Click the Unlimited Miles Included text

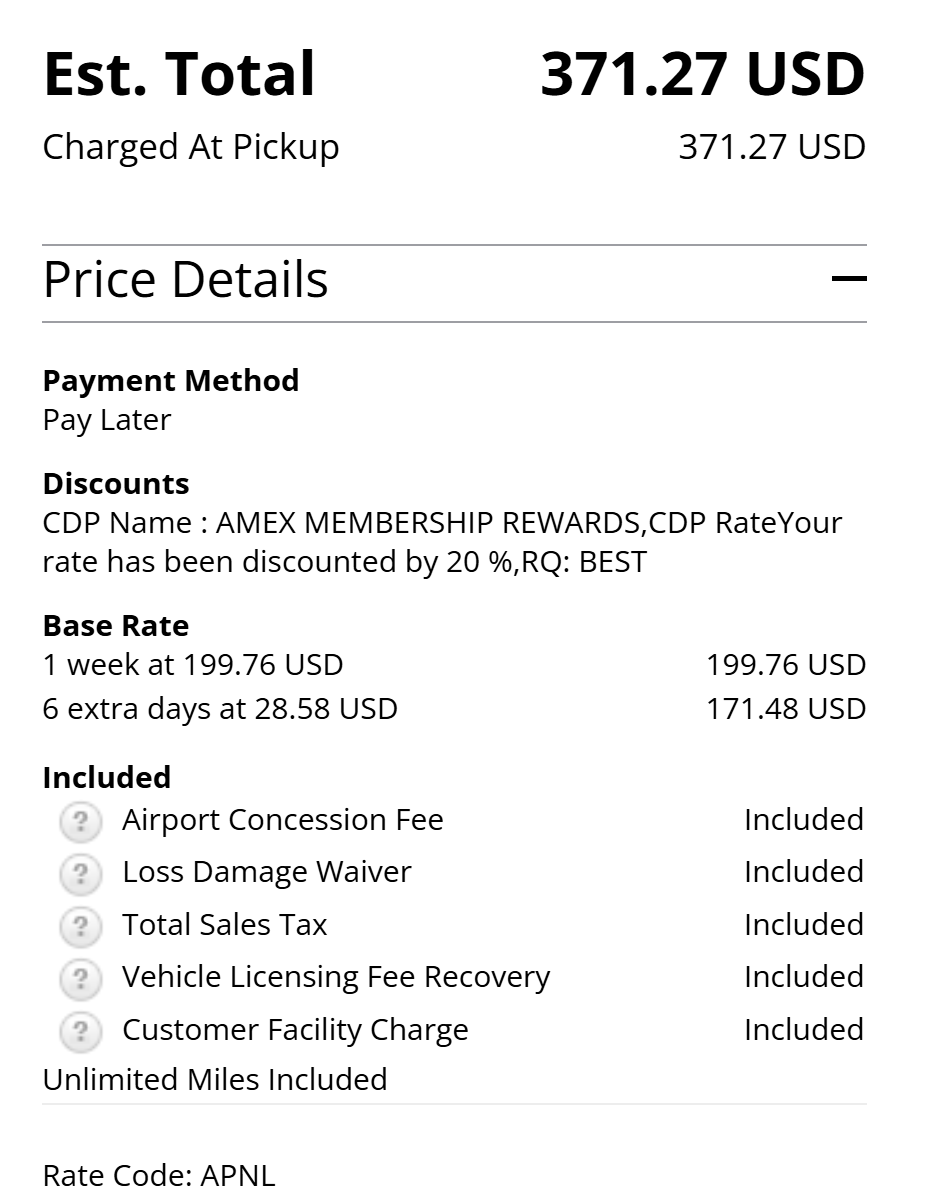click(215, 1080)
